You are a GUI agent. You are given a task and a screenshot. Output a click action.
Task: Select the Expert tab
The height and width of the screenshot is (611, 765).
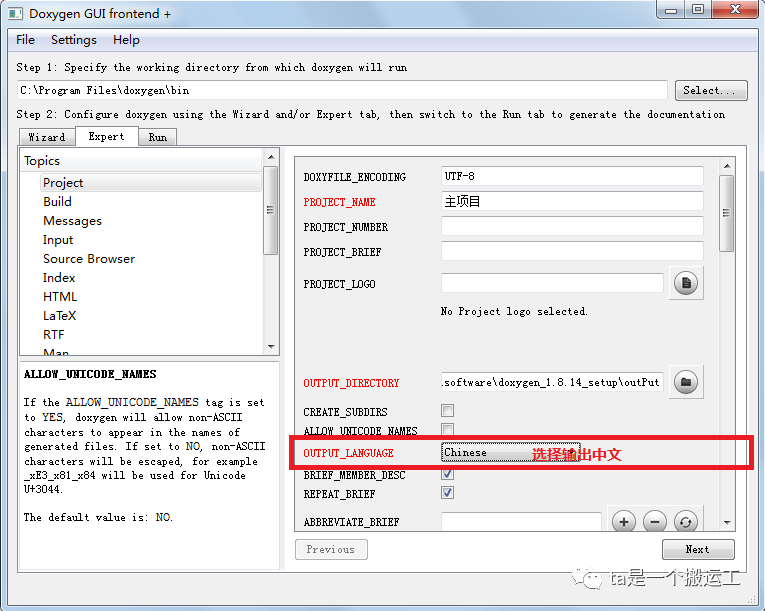[x=106, y=136]
